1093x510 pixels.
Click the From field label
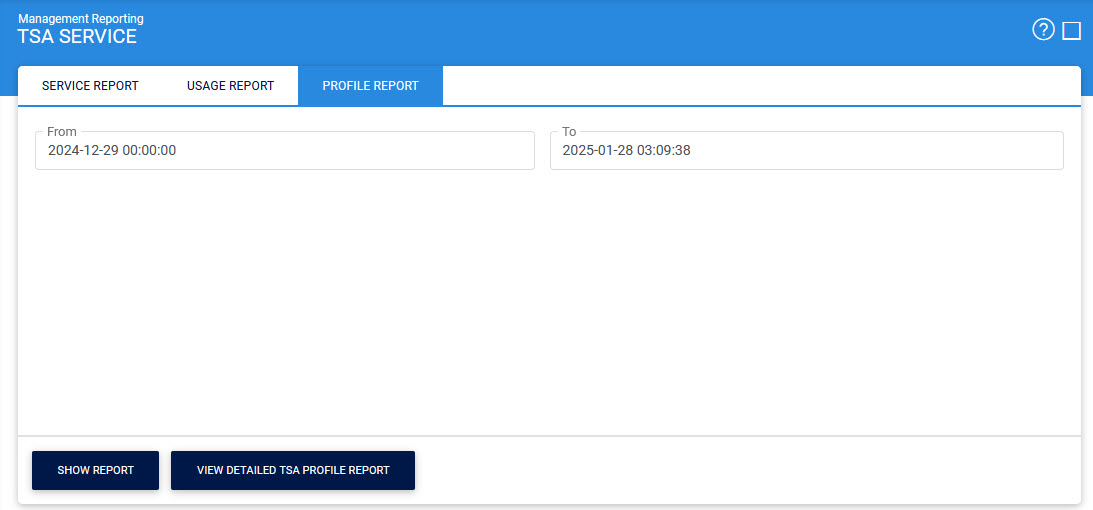(x=62, y=132)
